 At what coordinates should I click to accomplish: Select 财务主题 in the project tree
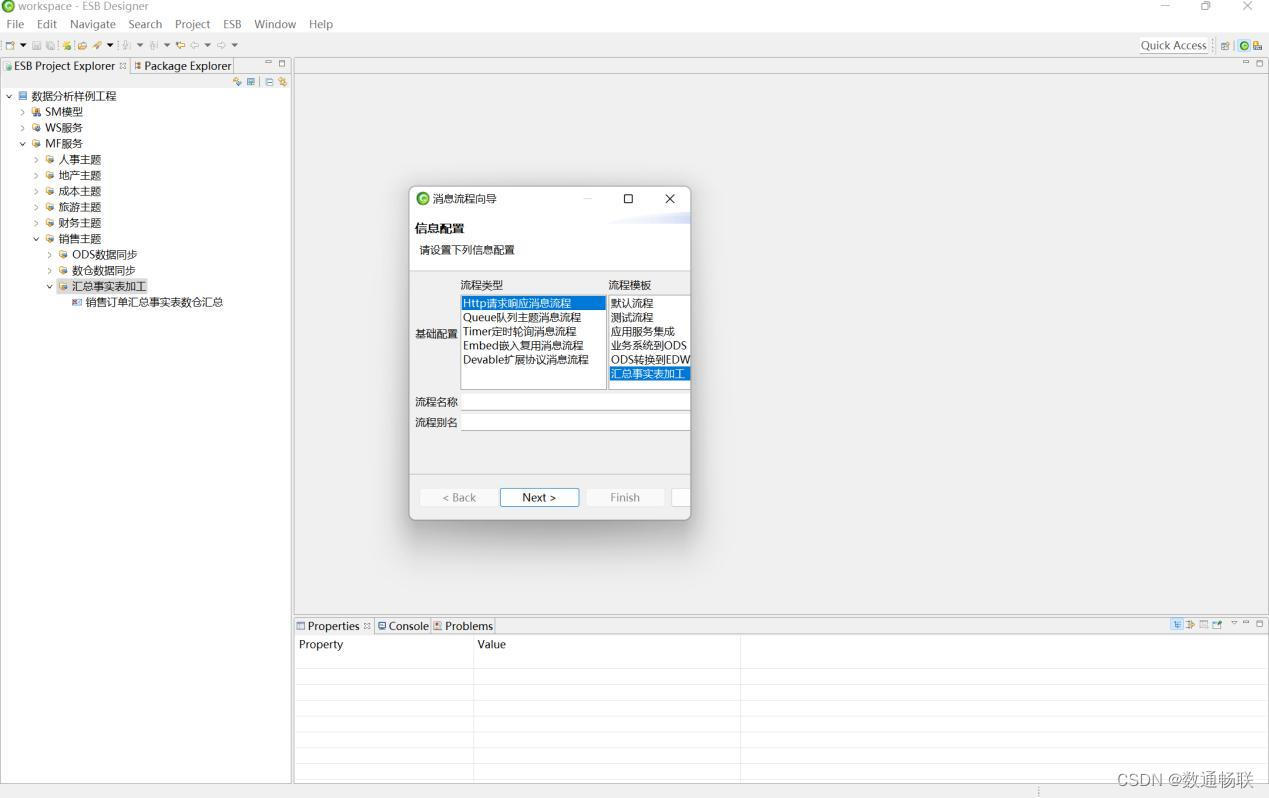79,223
